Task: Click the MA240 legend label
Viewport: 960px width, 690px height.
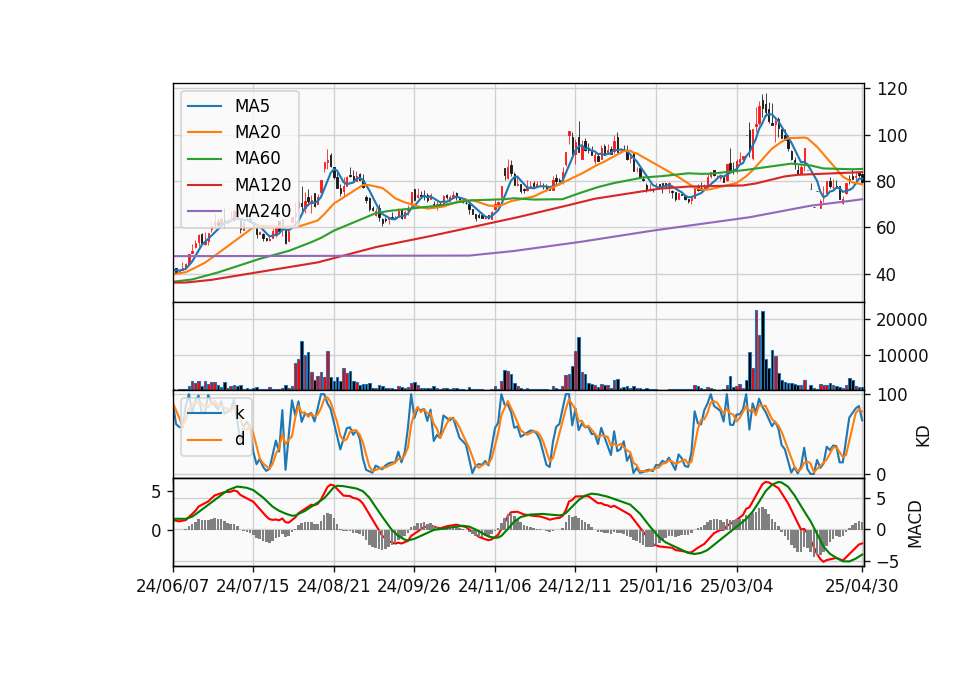Action: (263, 211)
